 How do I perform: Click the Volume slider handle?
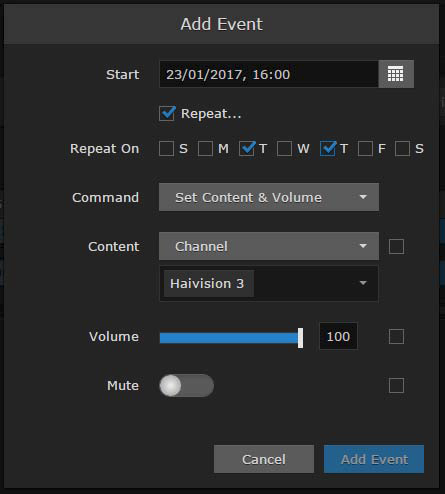click(x=300, y=338)
